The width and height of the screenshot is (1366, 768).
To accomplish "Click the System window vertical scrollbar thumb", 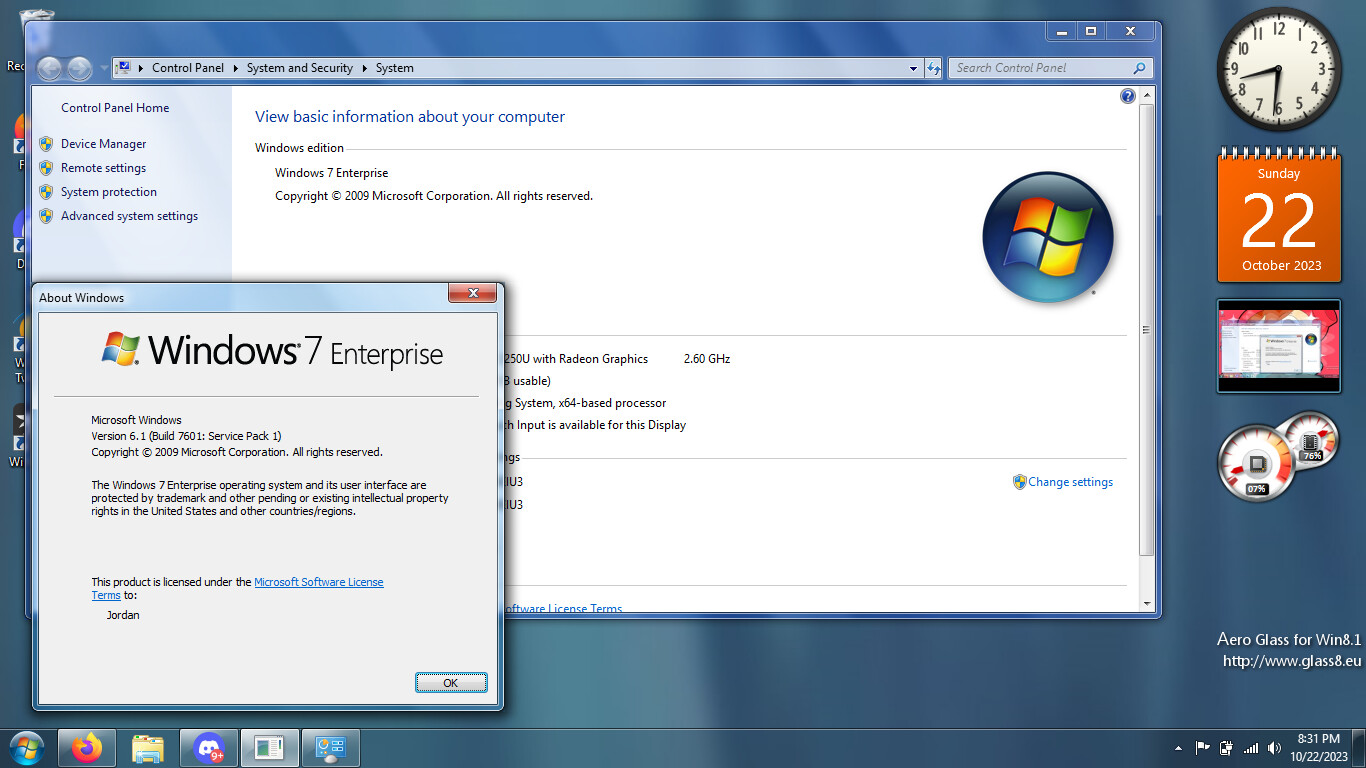I will click(x=1146, y=330).
